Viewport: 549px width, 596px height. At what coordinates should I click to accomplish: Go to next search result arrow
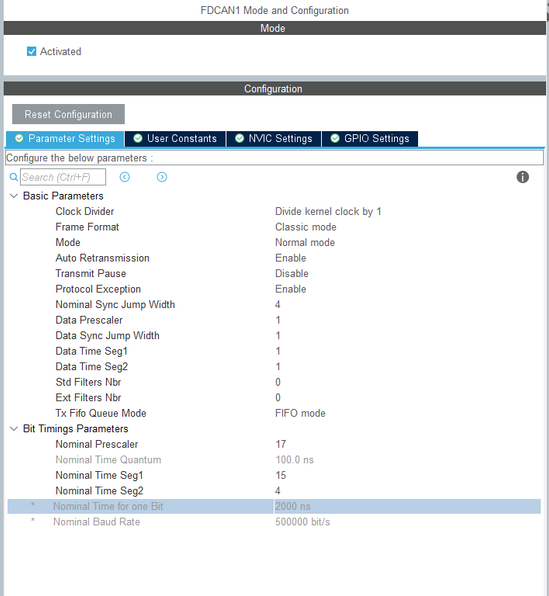(162, 177)
